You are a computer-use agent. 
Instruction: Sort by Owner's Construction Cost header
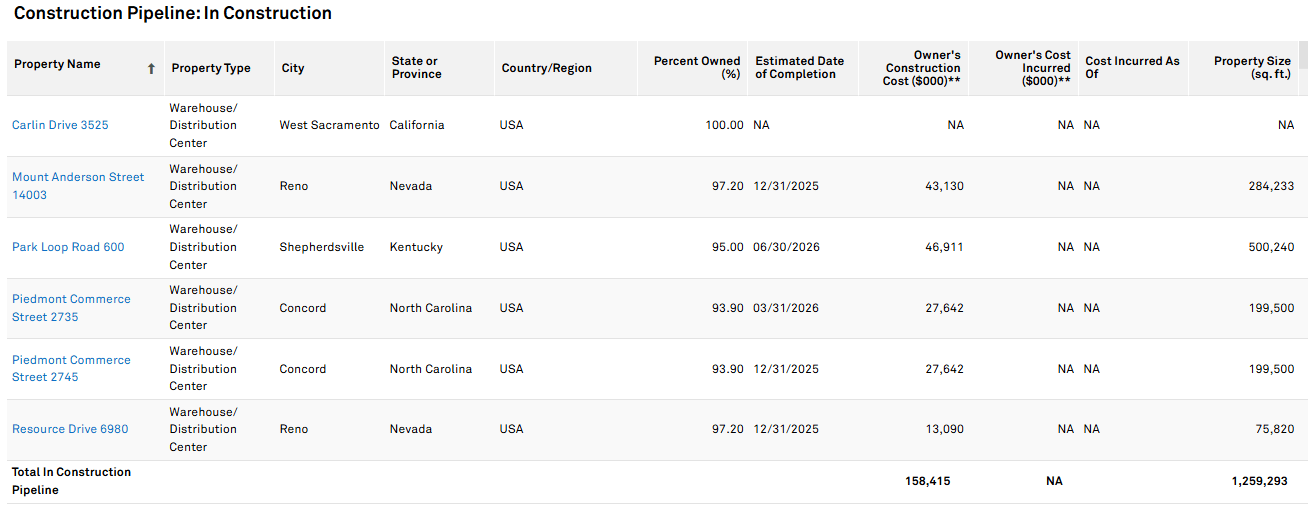pos(921,68)
